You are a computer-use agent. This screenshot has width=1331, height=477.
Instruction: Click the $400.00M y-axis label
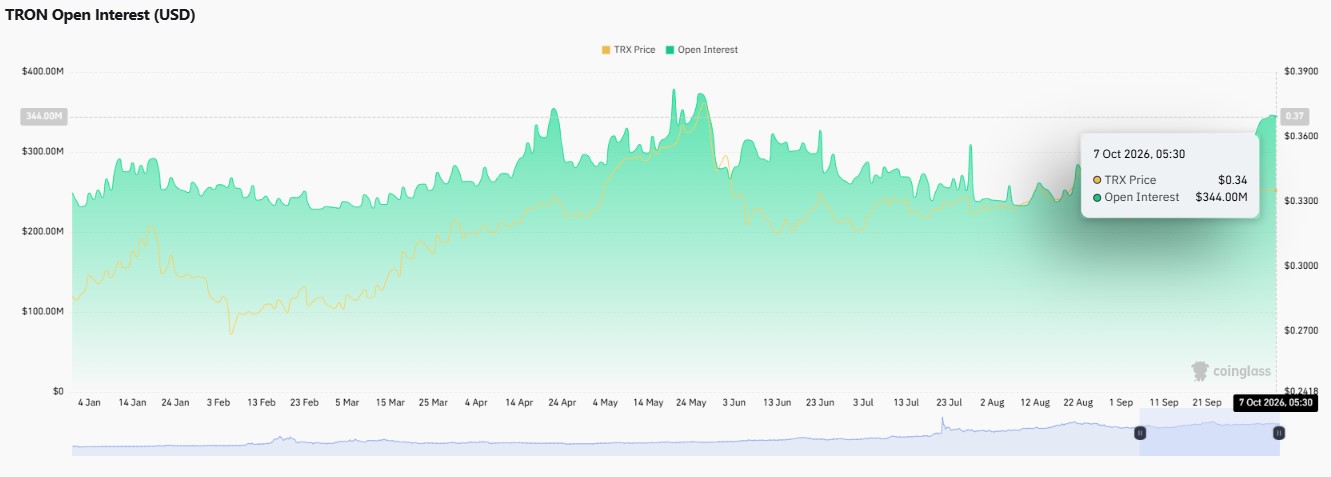43,71
